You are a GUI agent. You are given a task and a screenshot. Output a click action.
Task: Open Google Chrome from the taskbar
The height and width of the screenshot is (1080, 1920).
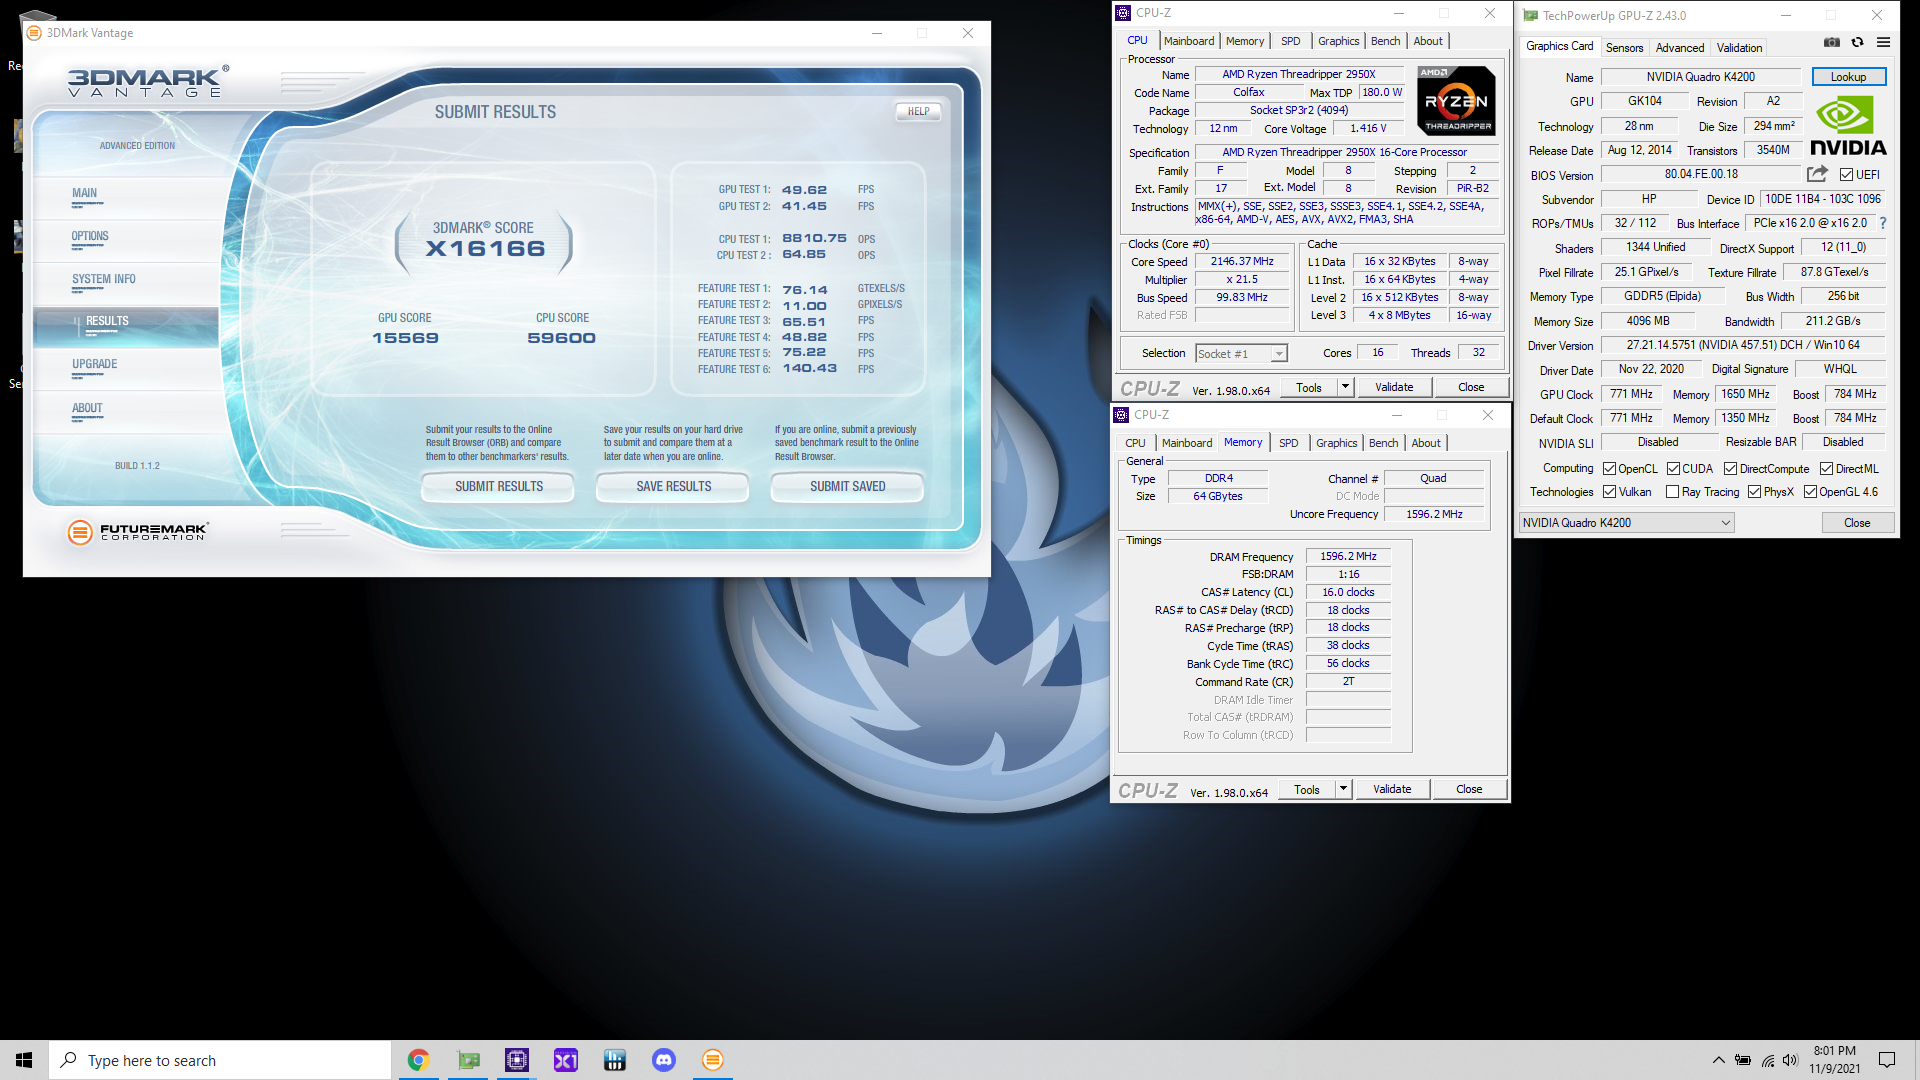tap(418, 1060)
